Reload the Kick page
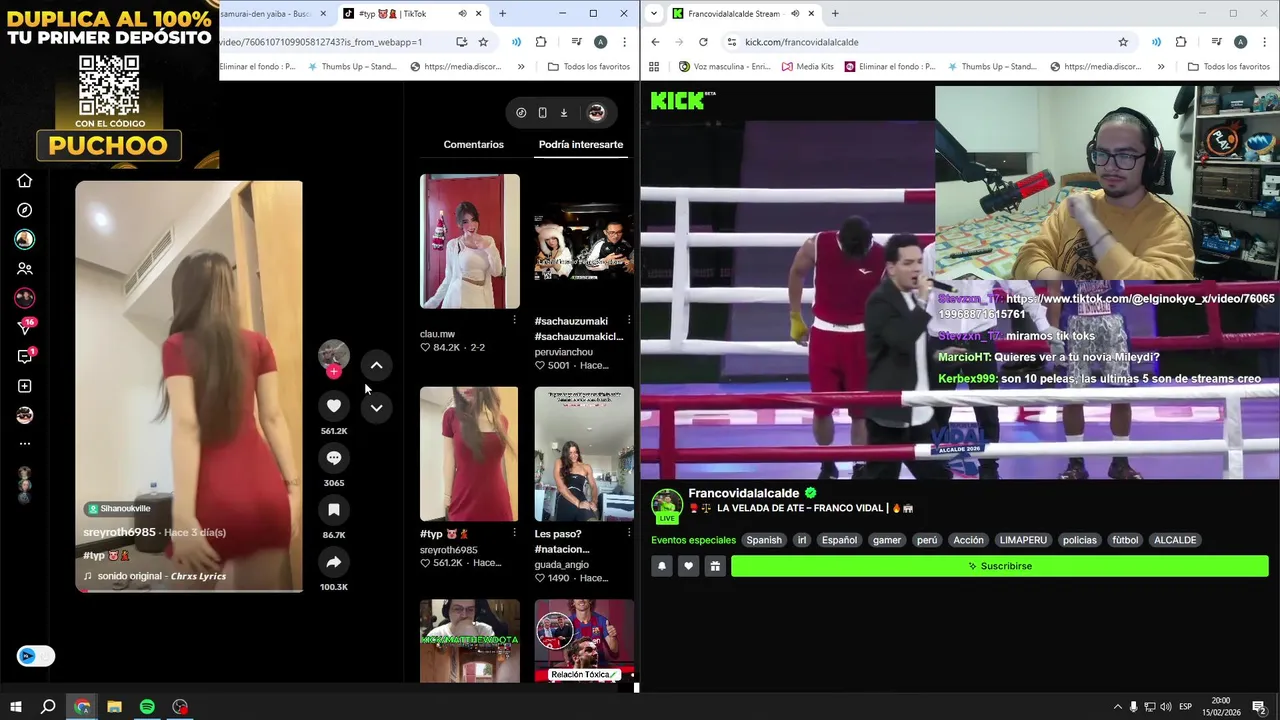Screen dimensions: 1280x720 click(703, 42)
